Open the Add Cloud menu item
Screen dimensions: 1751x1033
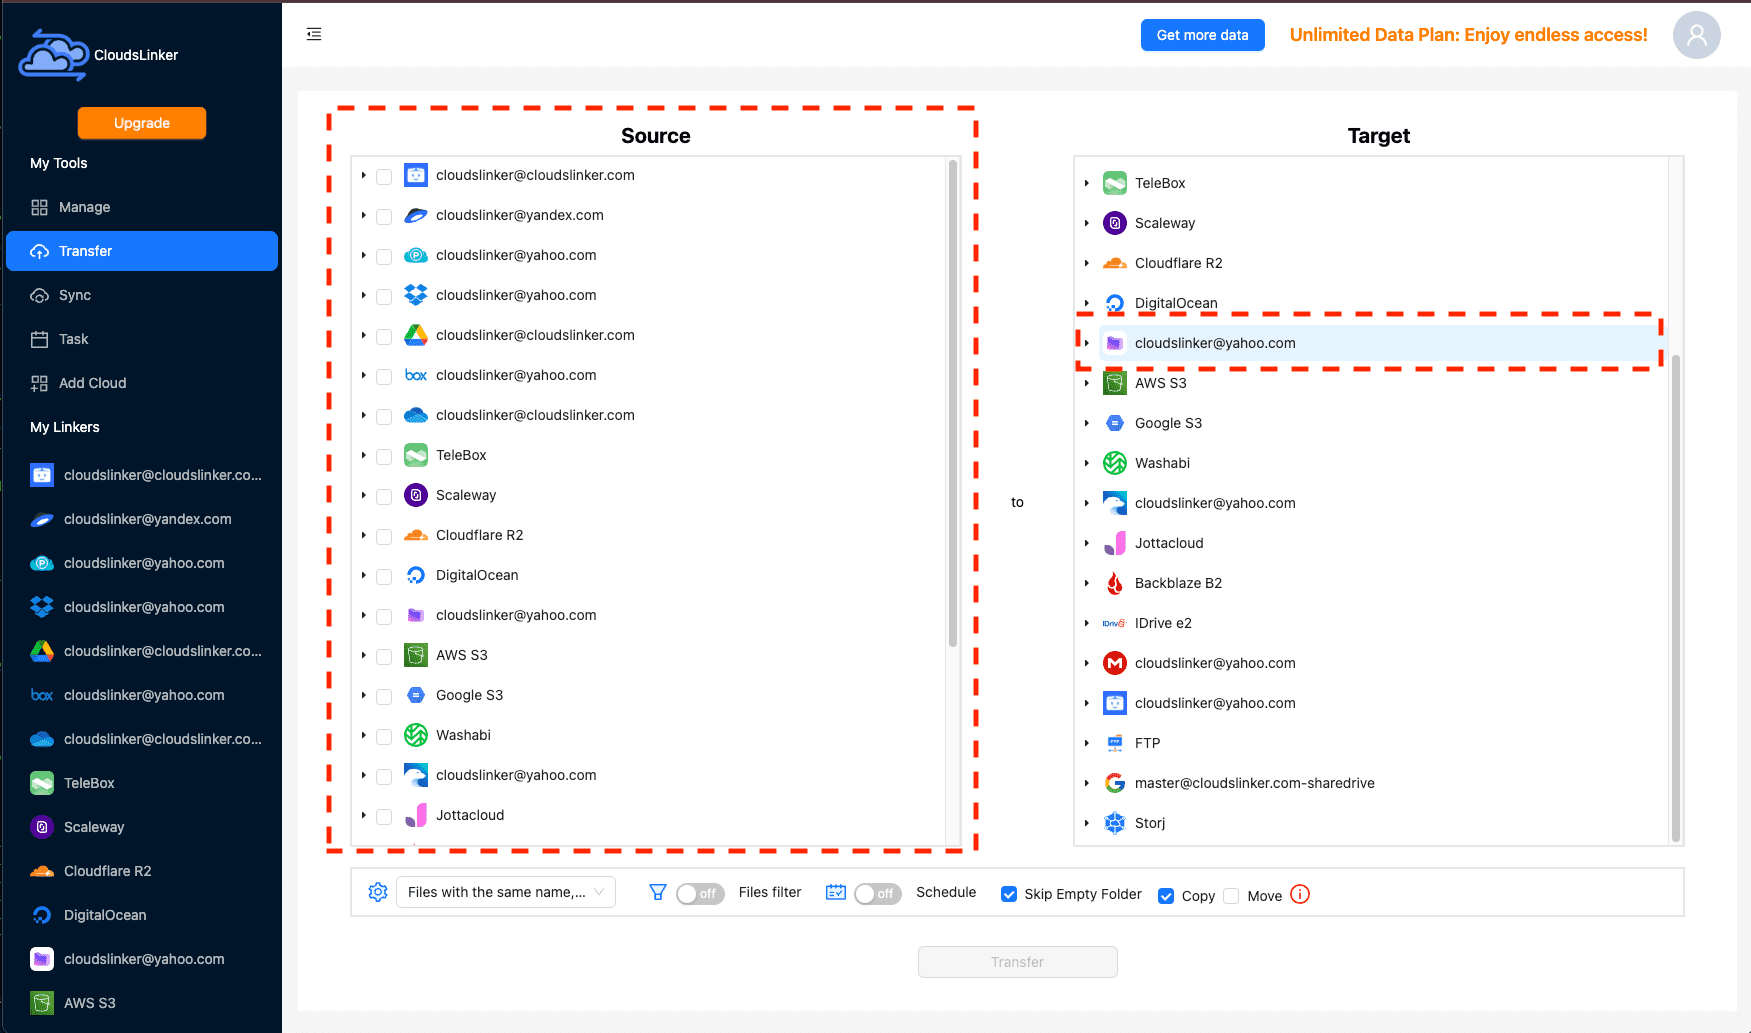(142, 383)
